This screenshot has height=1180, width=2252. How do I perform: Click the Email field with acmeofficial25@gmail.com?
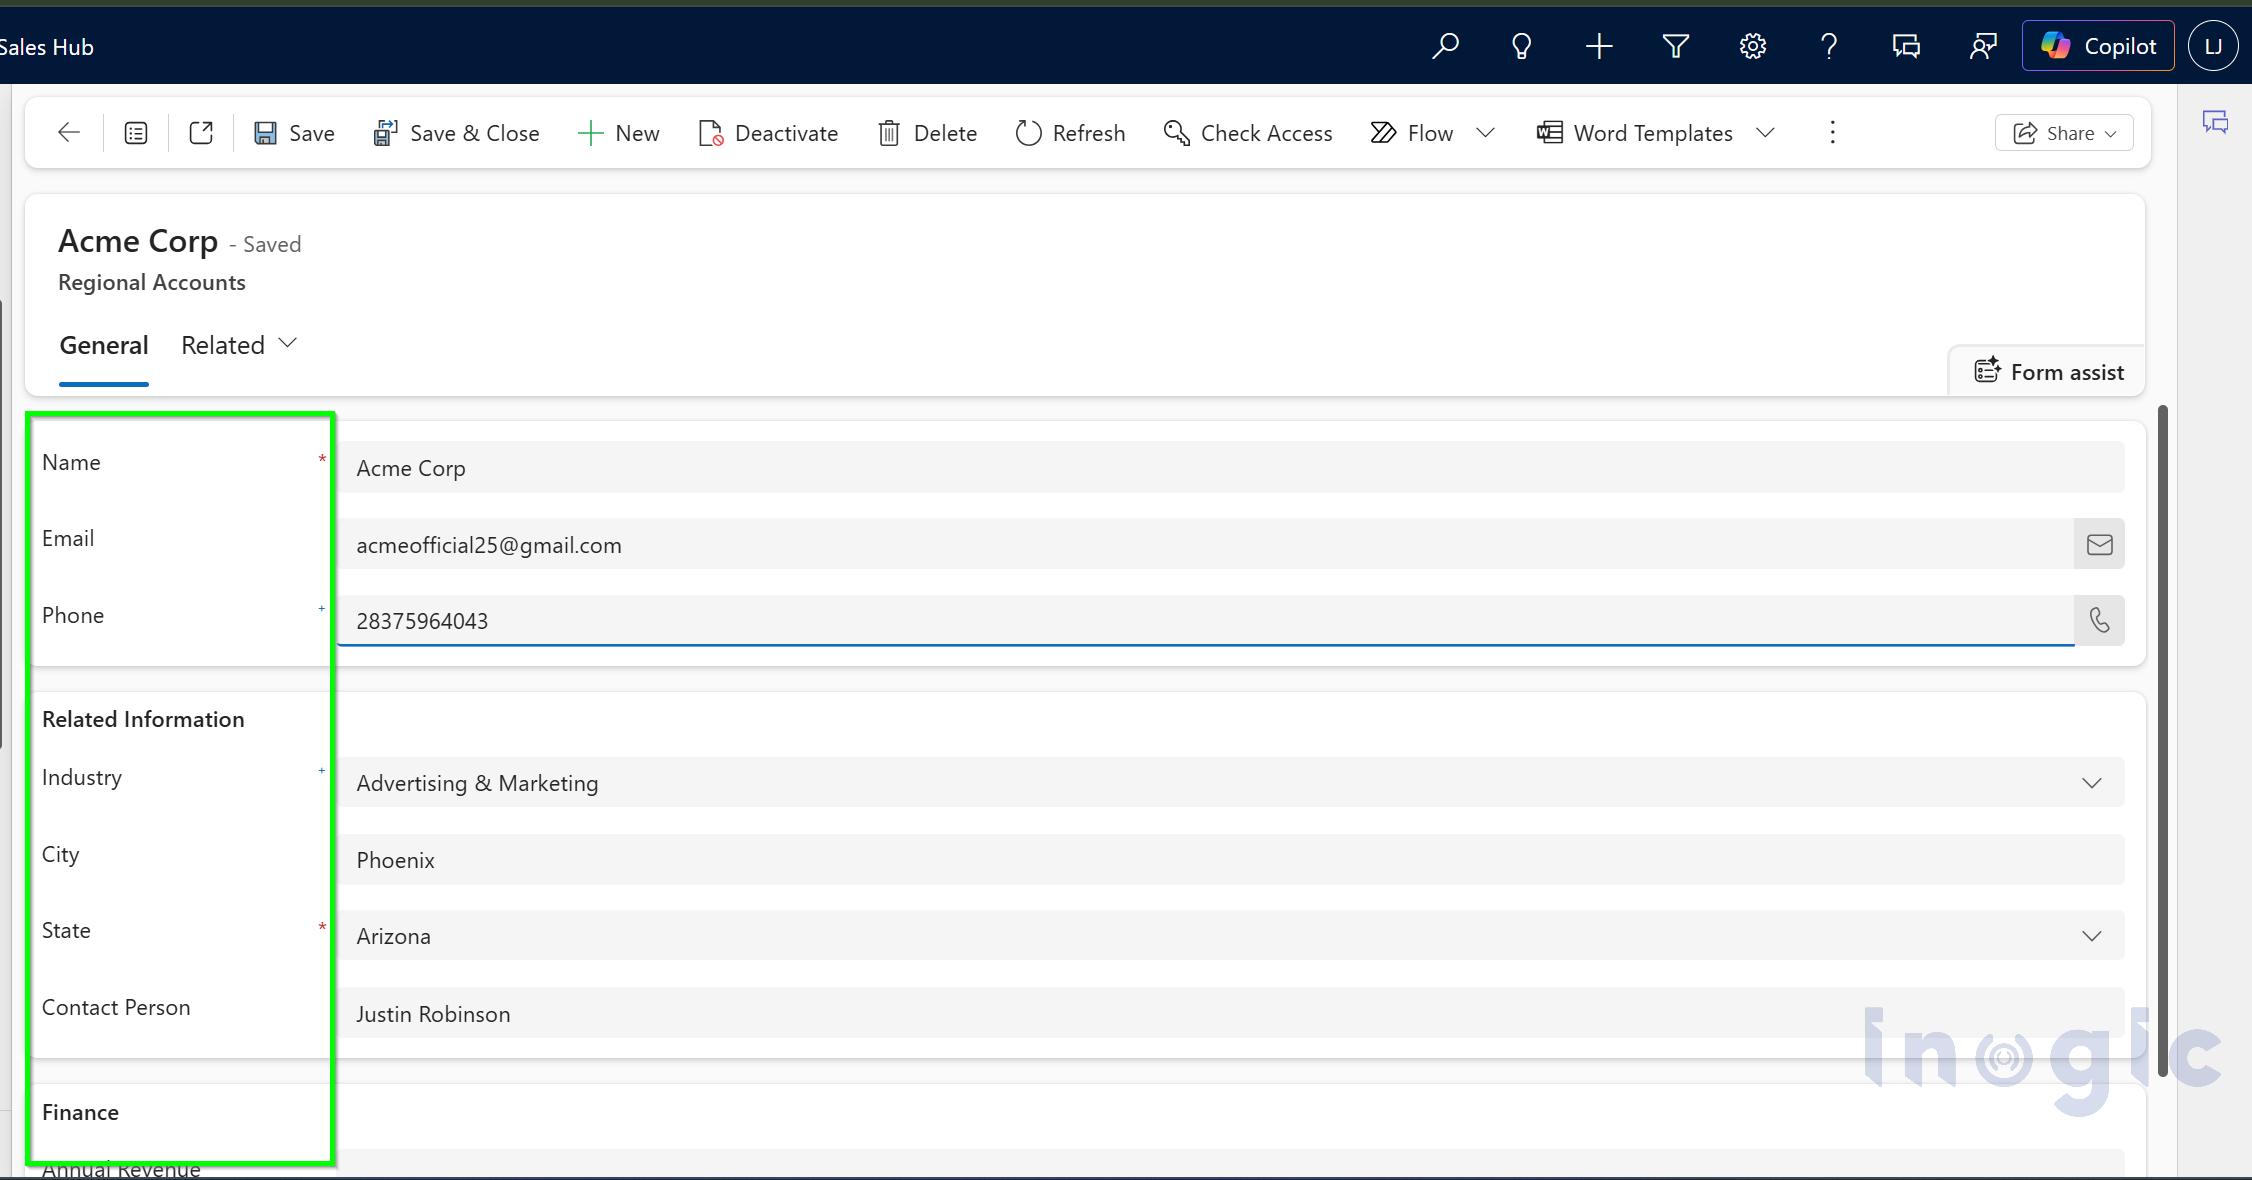tap(1205, 544)
